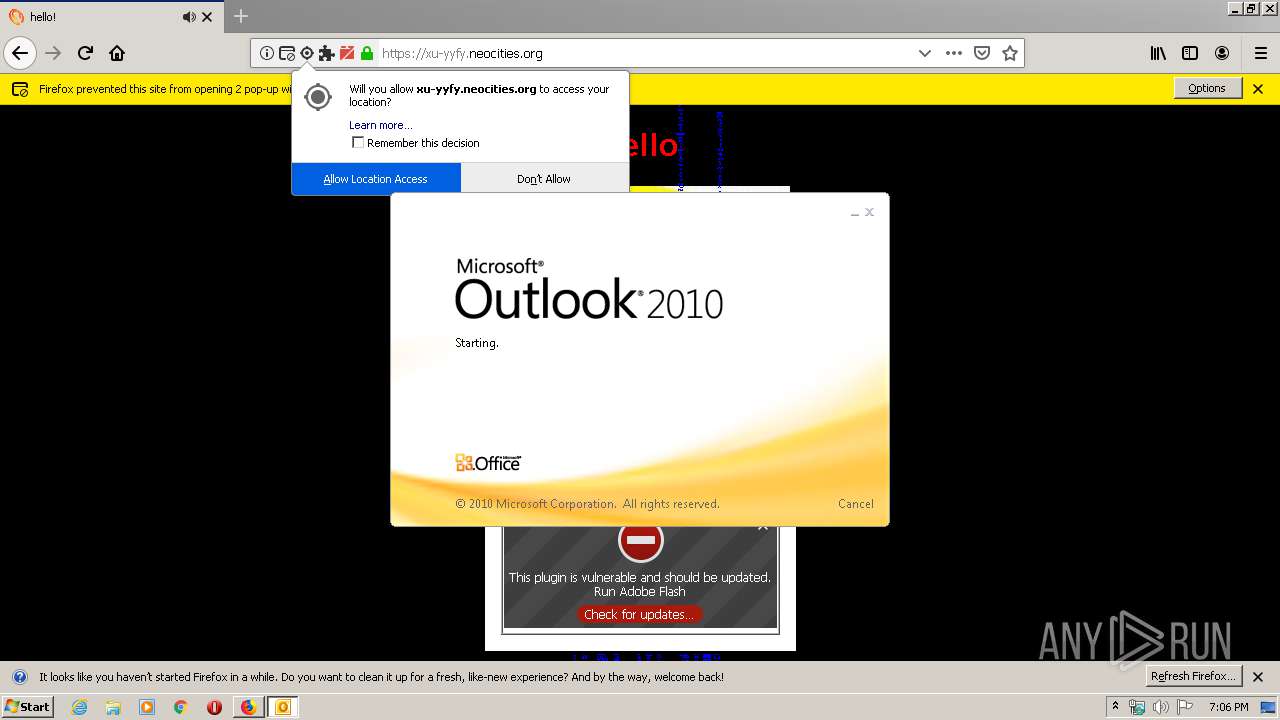The image size is (1280, 720).
Task: Expand the address bar history dropdown
Action: (x=924, y=53)
